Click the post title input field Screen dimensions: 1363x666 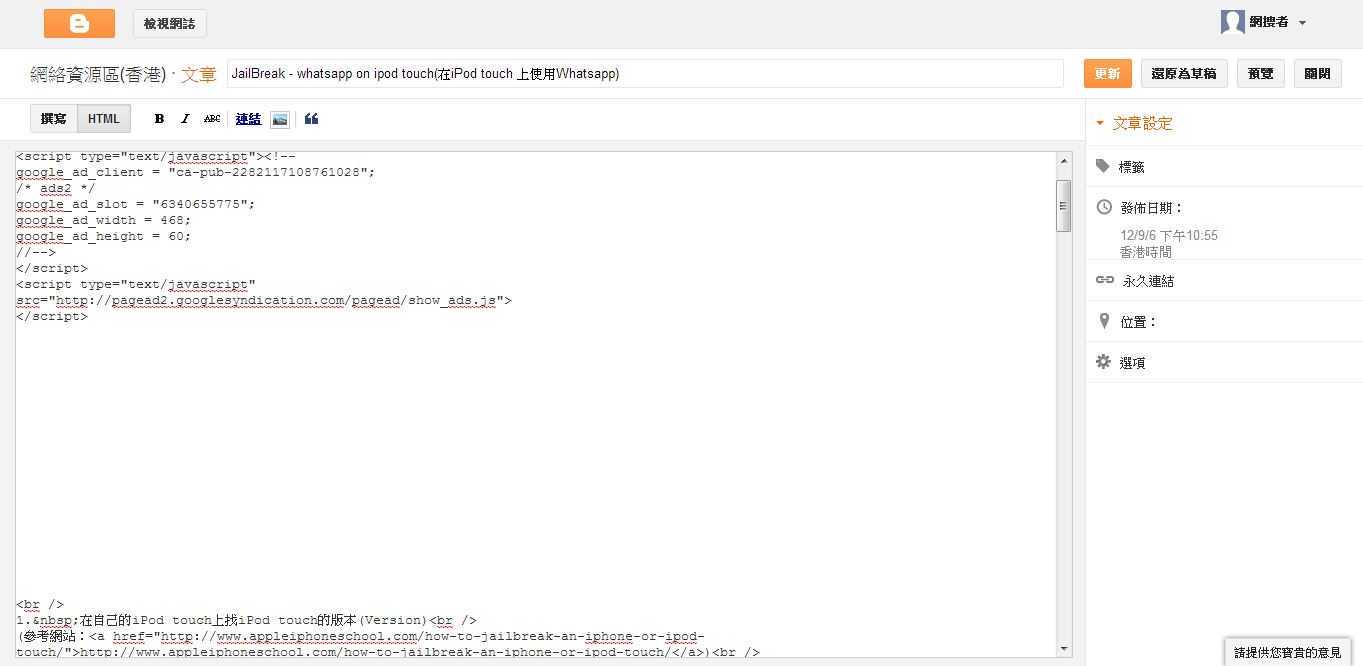coord(645,74)
